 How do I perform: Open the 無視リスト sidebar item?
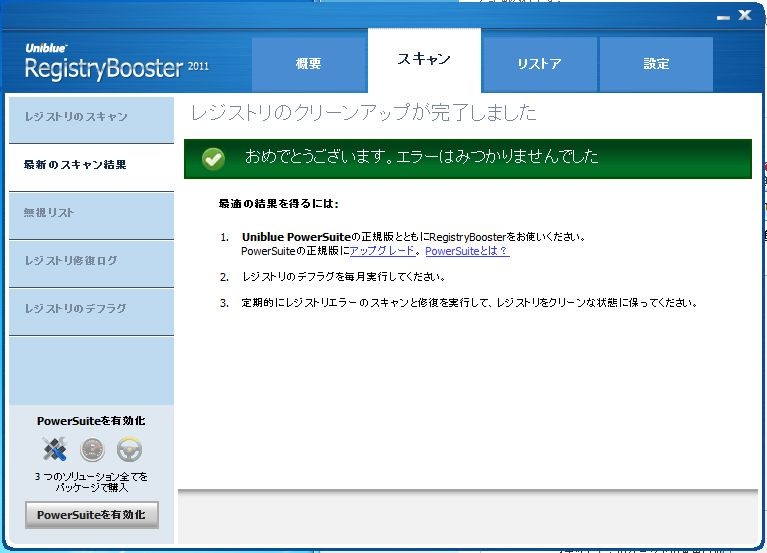click(91, 216)
